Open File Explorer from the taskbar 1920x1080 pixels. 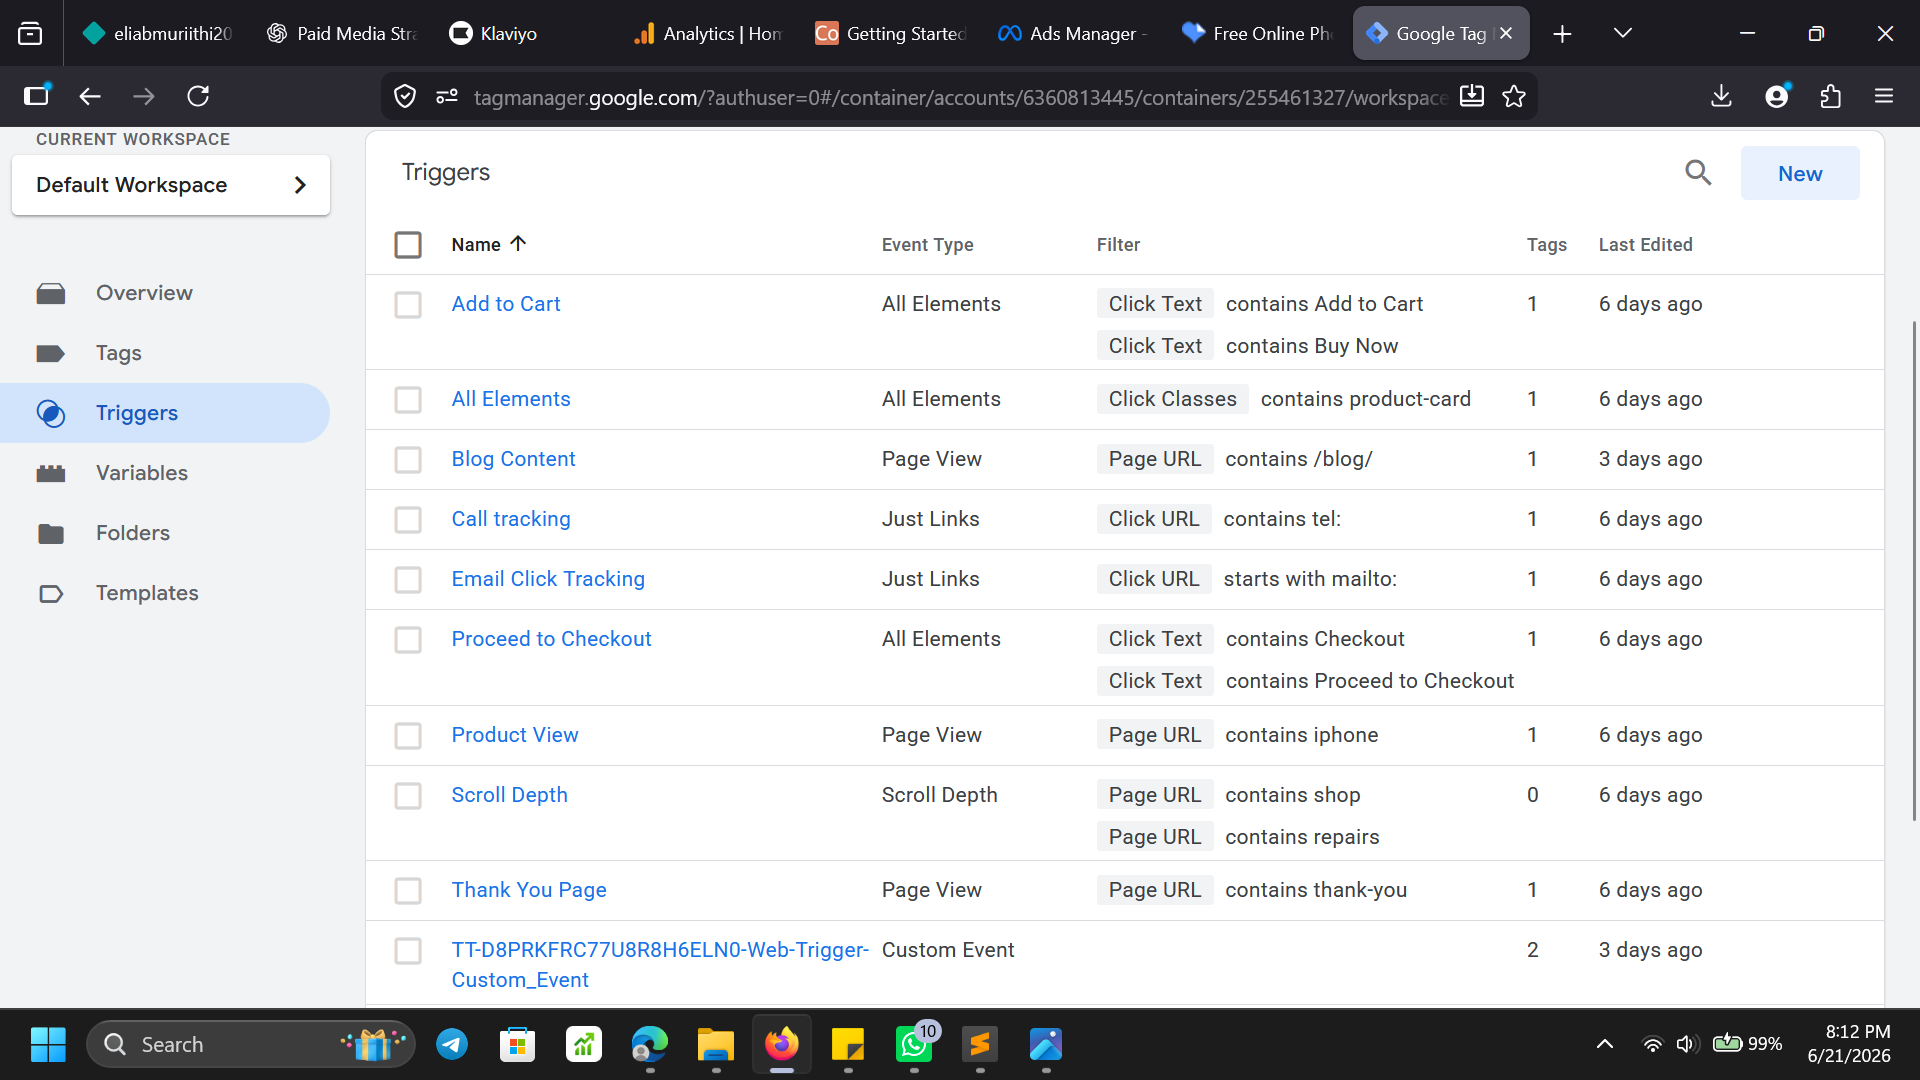click(716, 1045)
